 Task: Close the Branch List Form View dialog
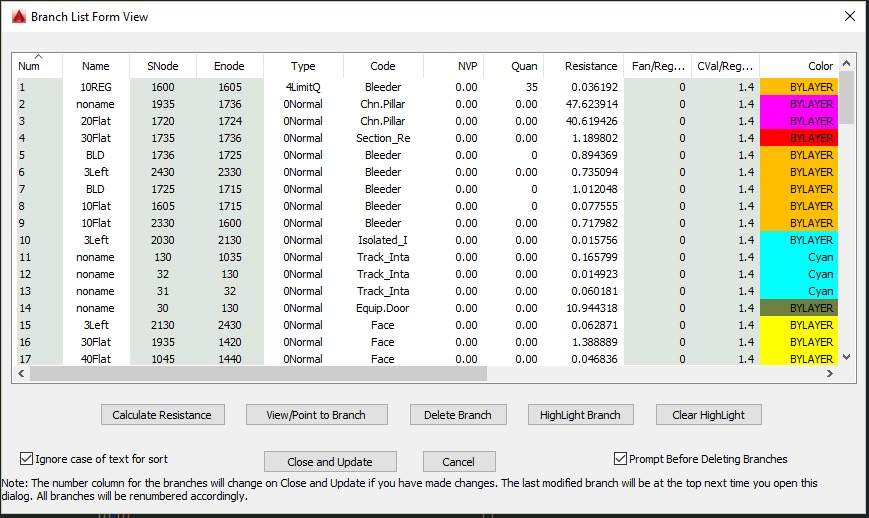click(850, 16)
